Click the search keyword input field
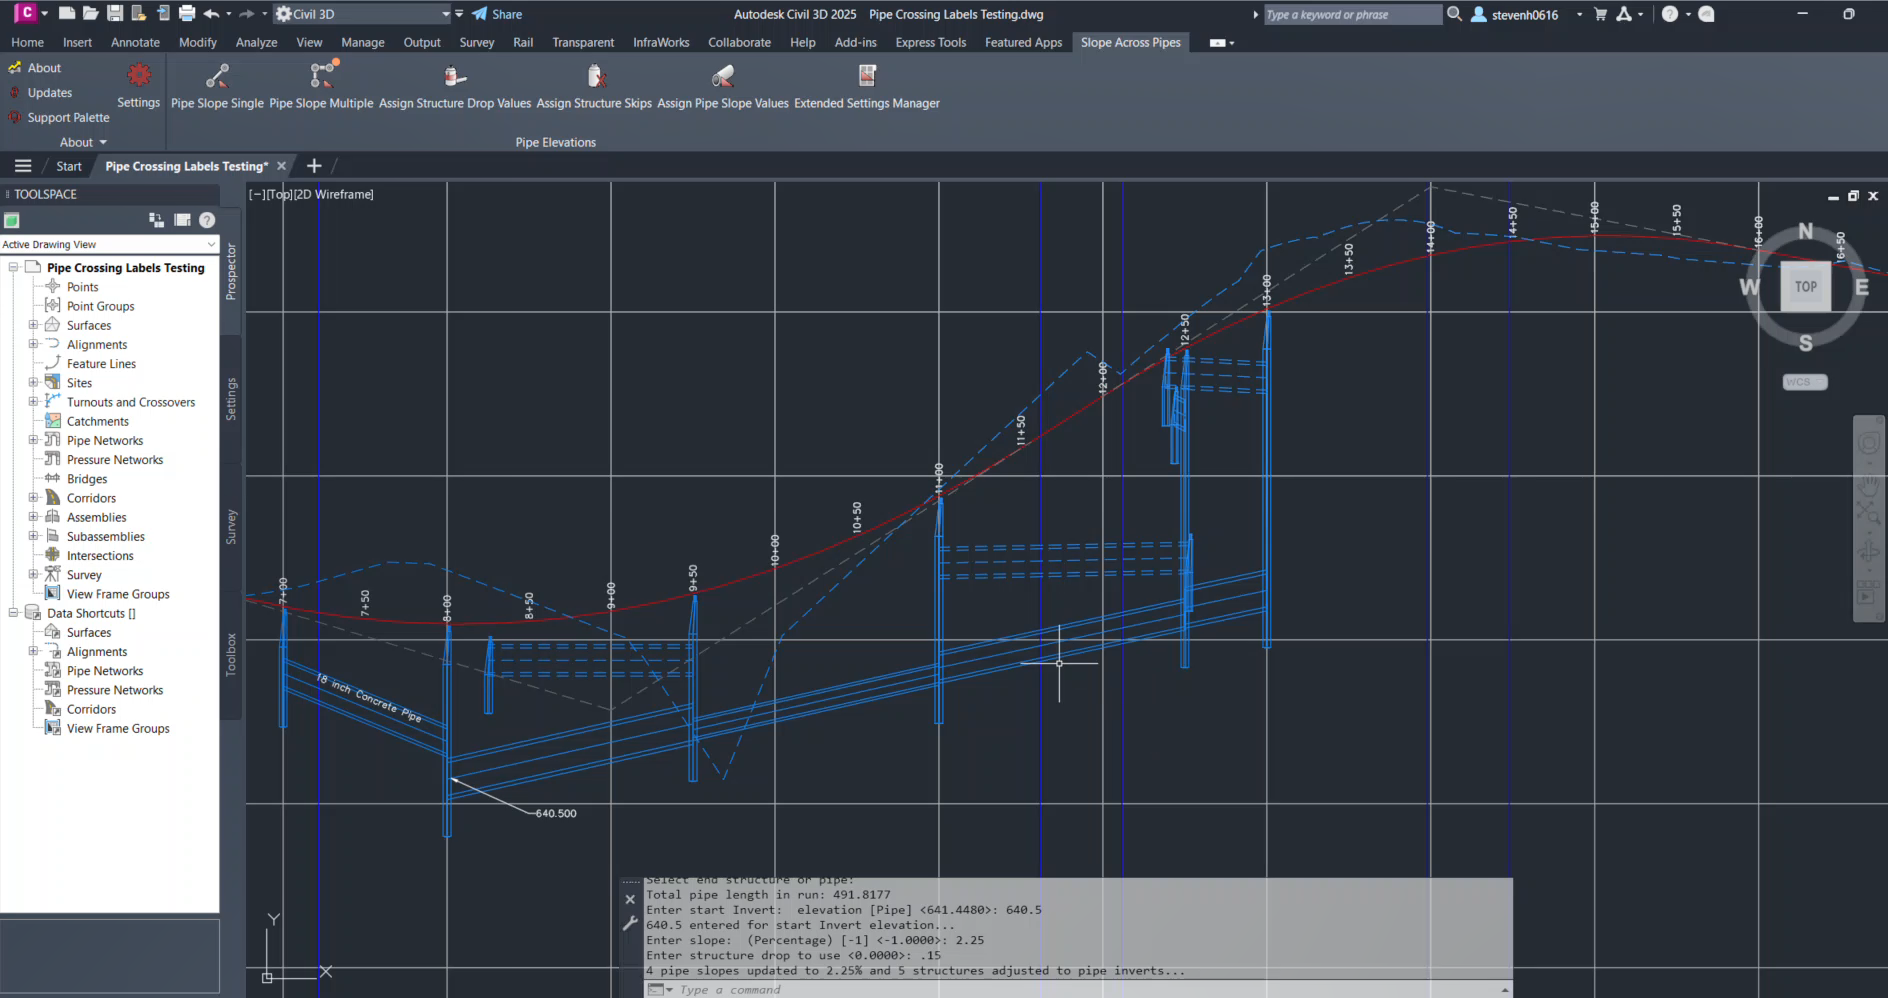The image size is (1888, 998). pos(1352,14)
